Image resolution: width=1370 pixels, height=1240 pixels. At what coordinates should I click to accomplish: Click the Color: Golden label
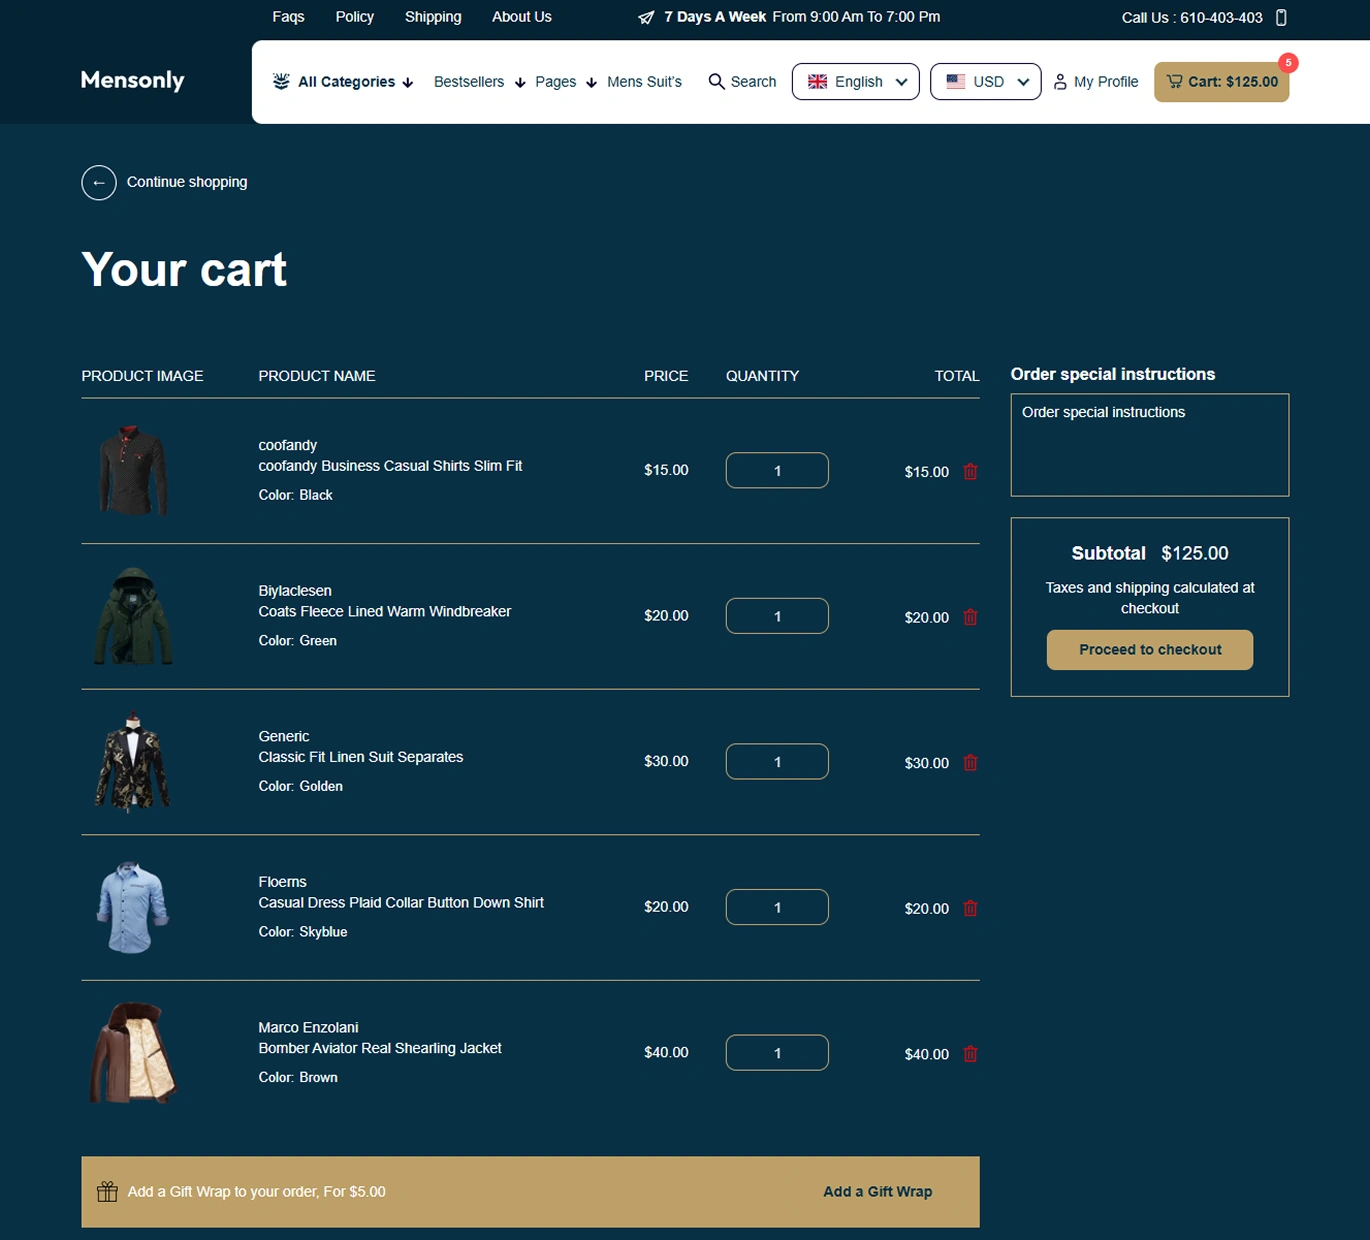(300, 786)
